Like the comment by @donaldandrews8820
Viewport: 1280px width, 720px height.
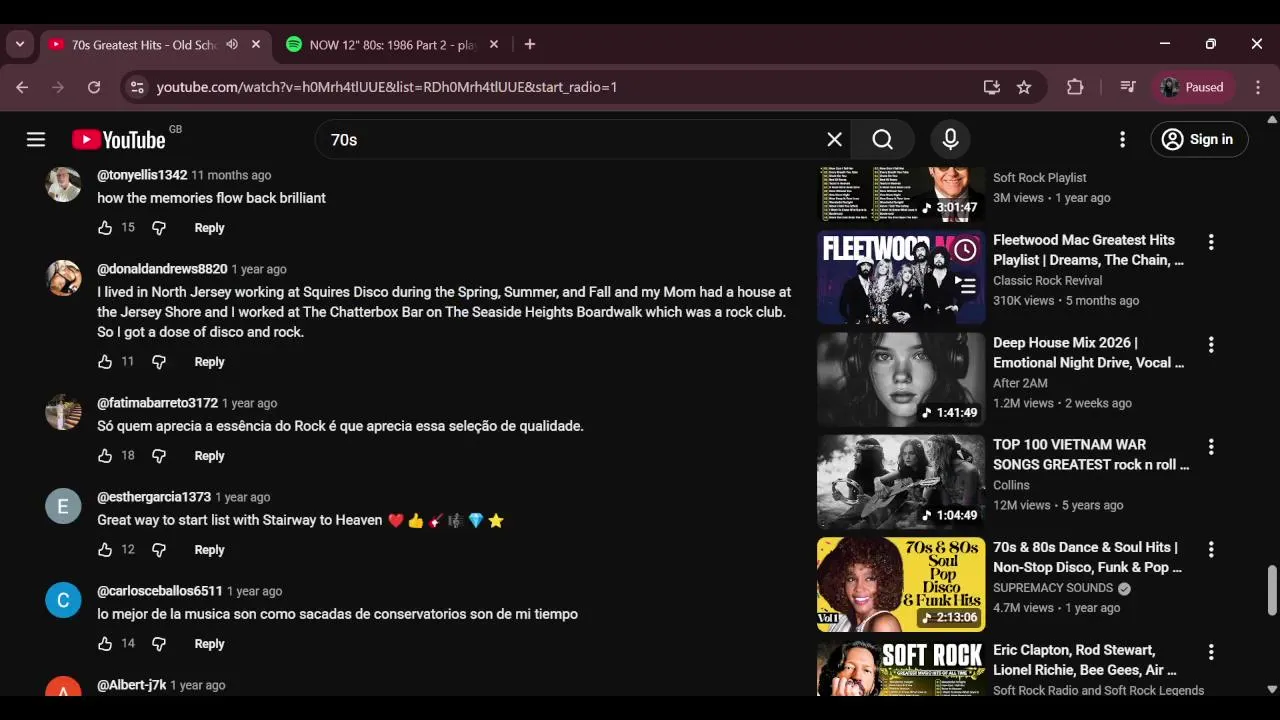(x=105, y=362)
